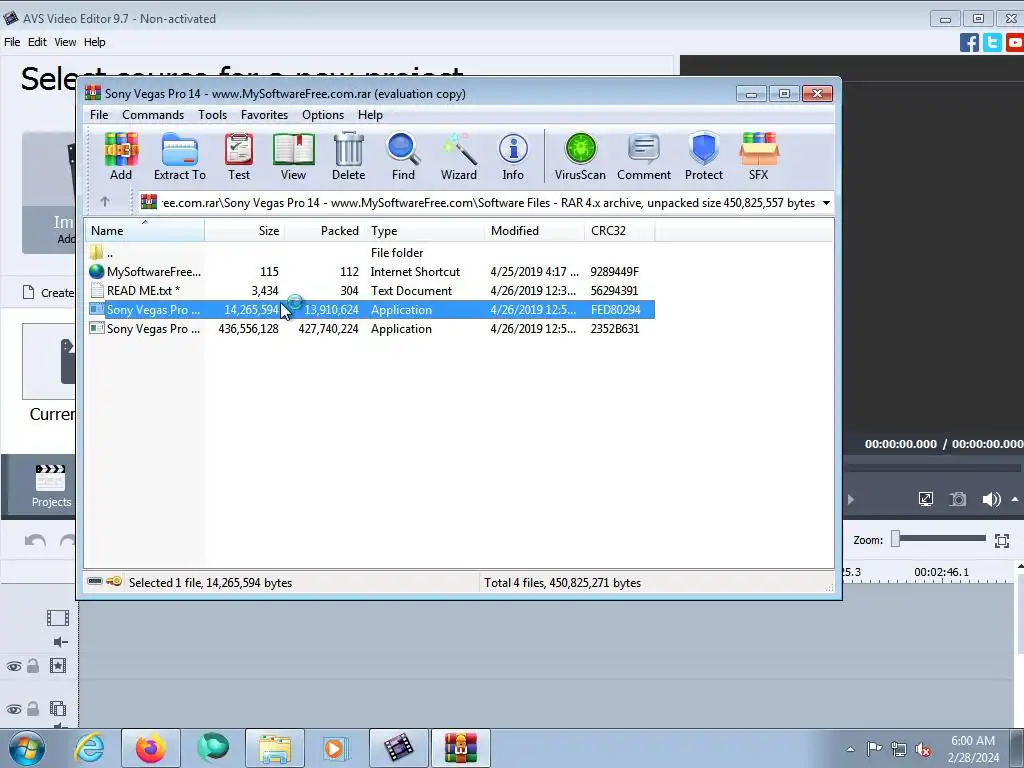The width and height of the screenshot is (1024, 768).
Task: Open WinRAR Help menu
Action: click(370, 115)
